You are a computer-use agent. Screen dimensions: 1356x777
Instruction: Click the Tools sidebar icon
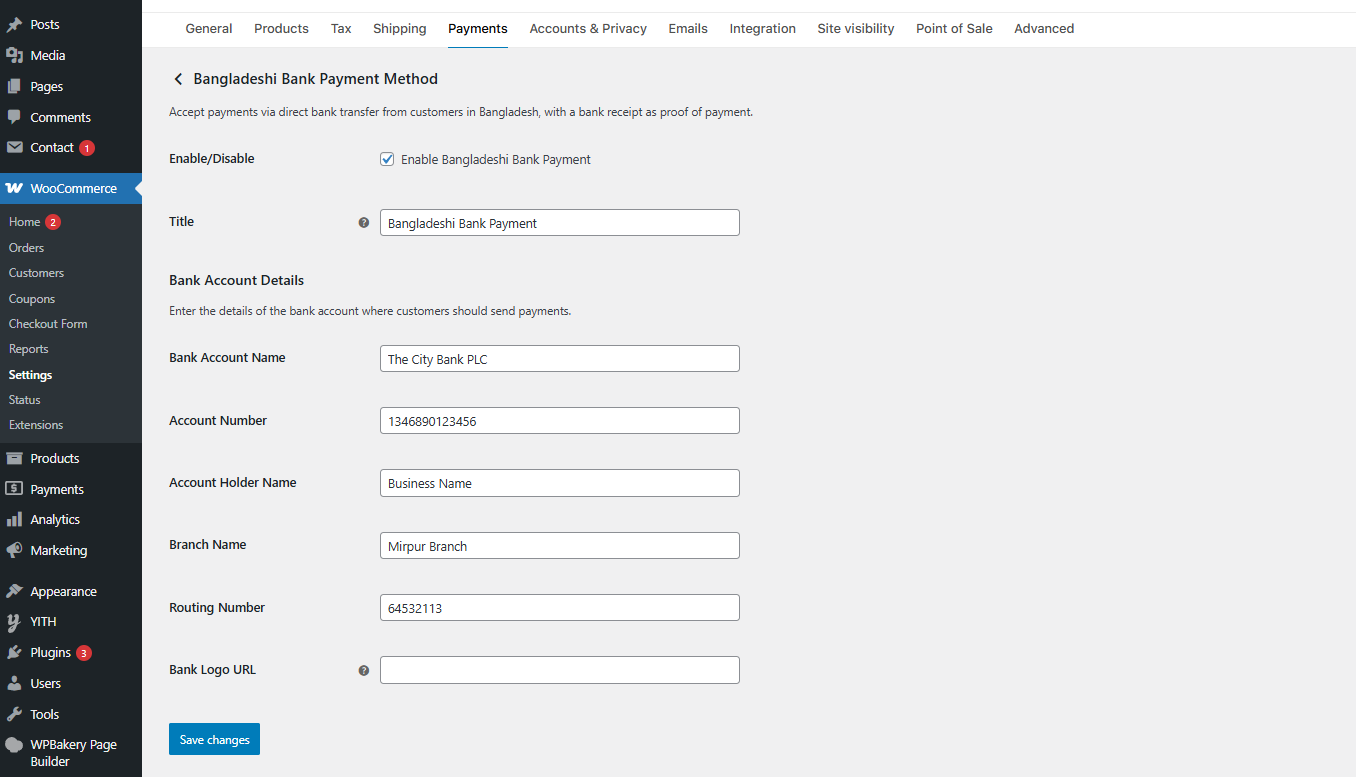(x=14, y=714)
